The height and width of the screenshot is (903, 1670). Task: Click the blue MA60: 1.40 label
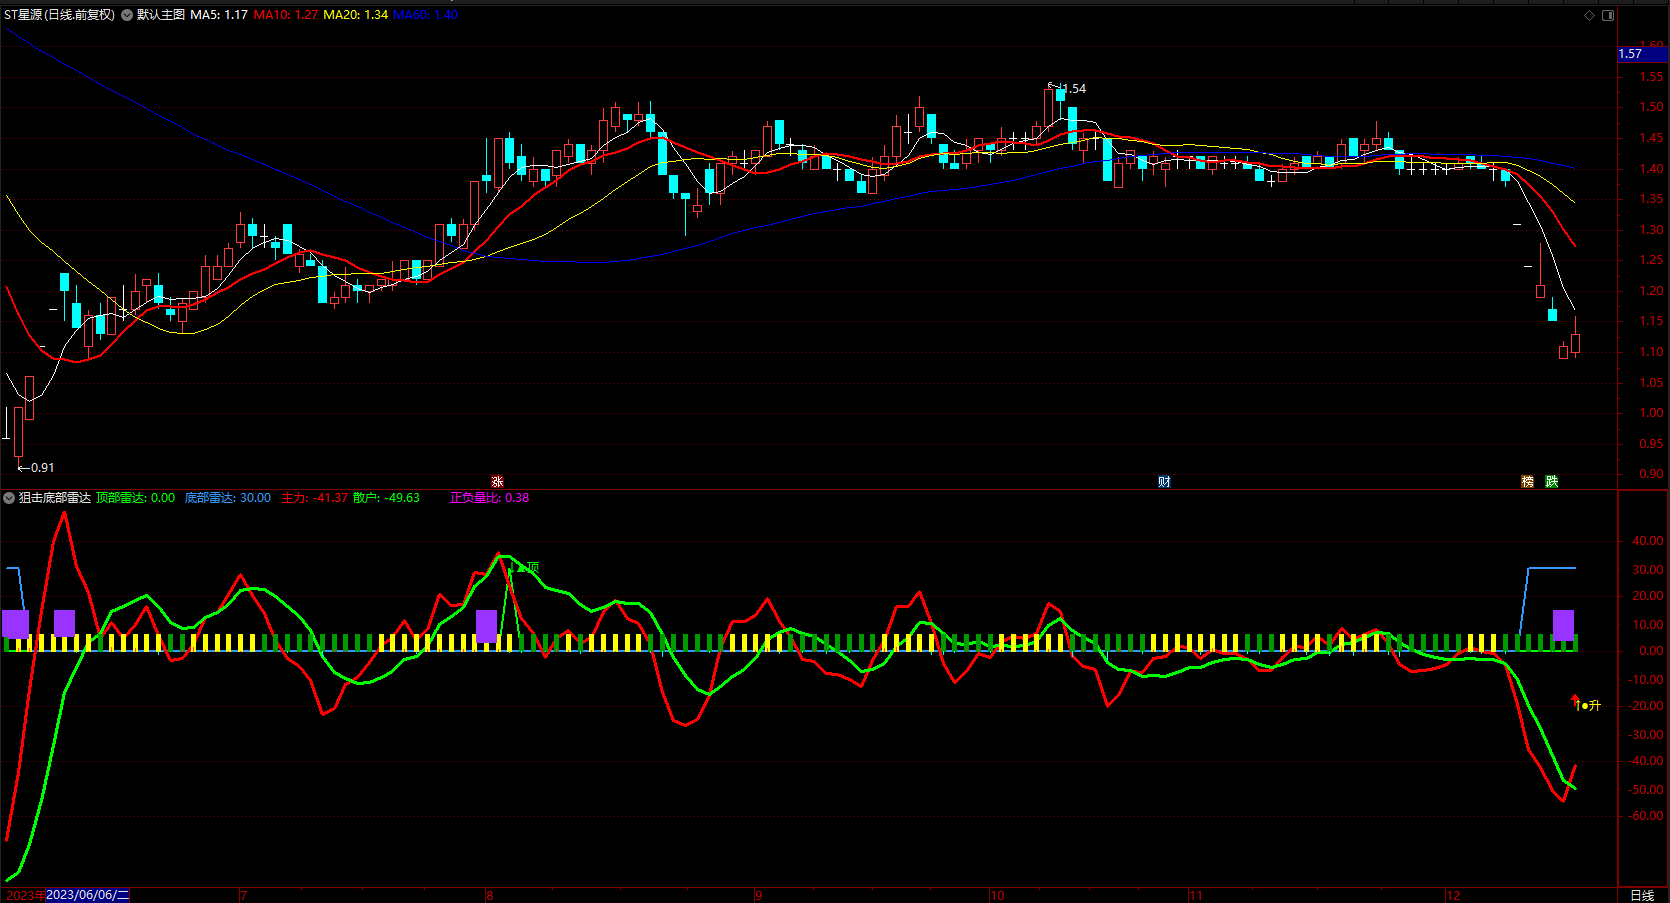point(426,15)
